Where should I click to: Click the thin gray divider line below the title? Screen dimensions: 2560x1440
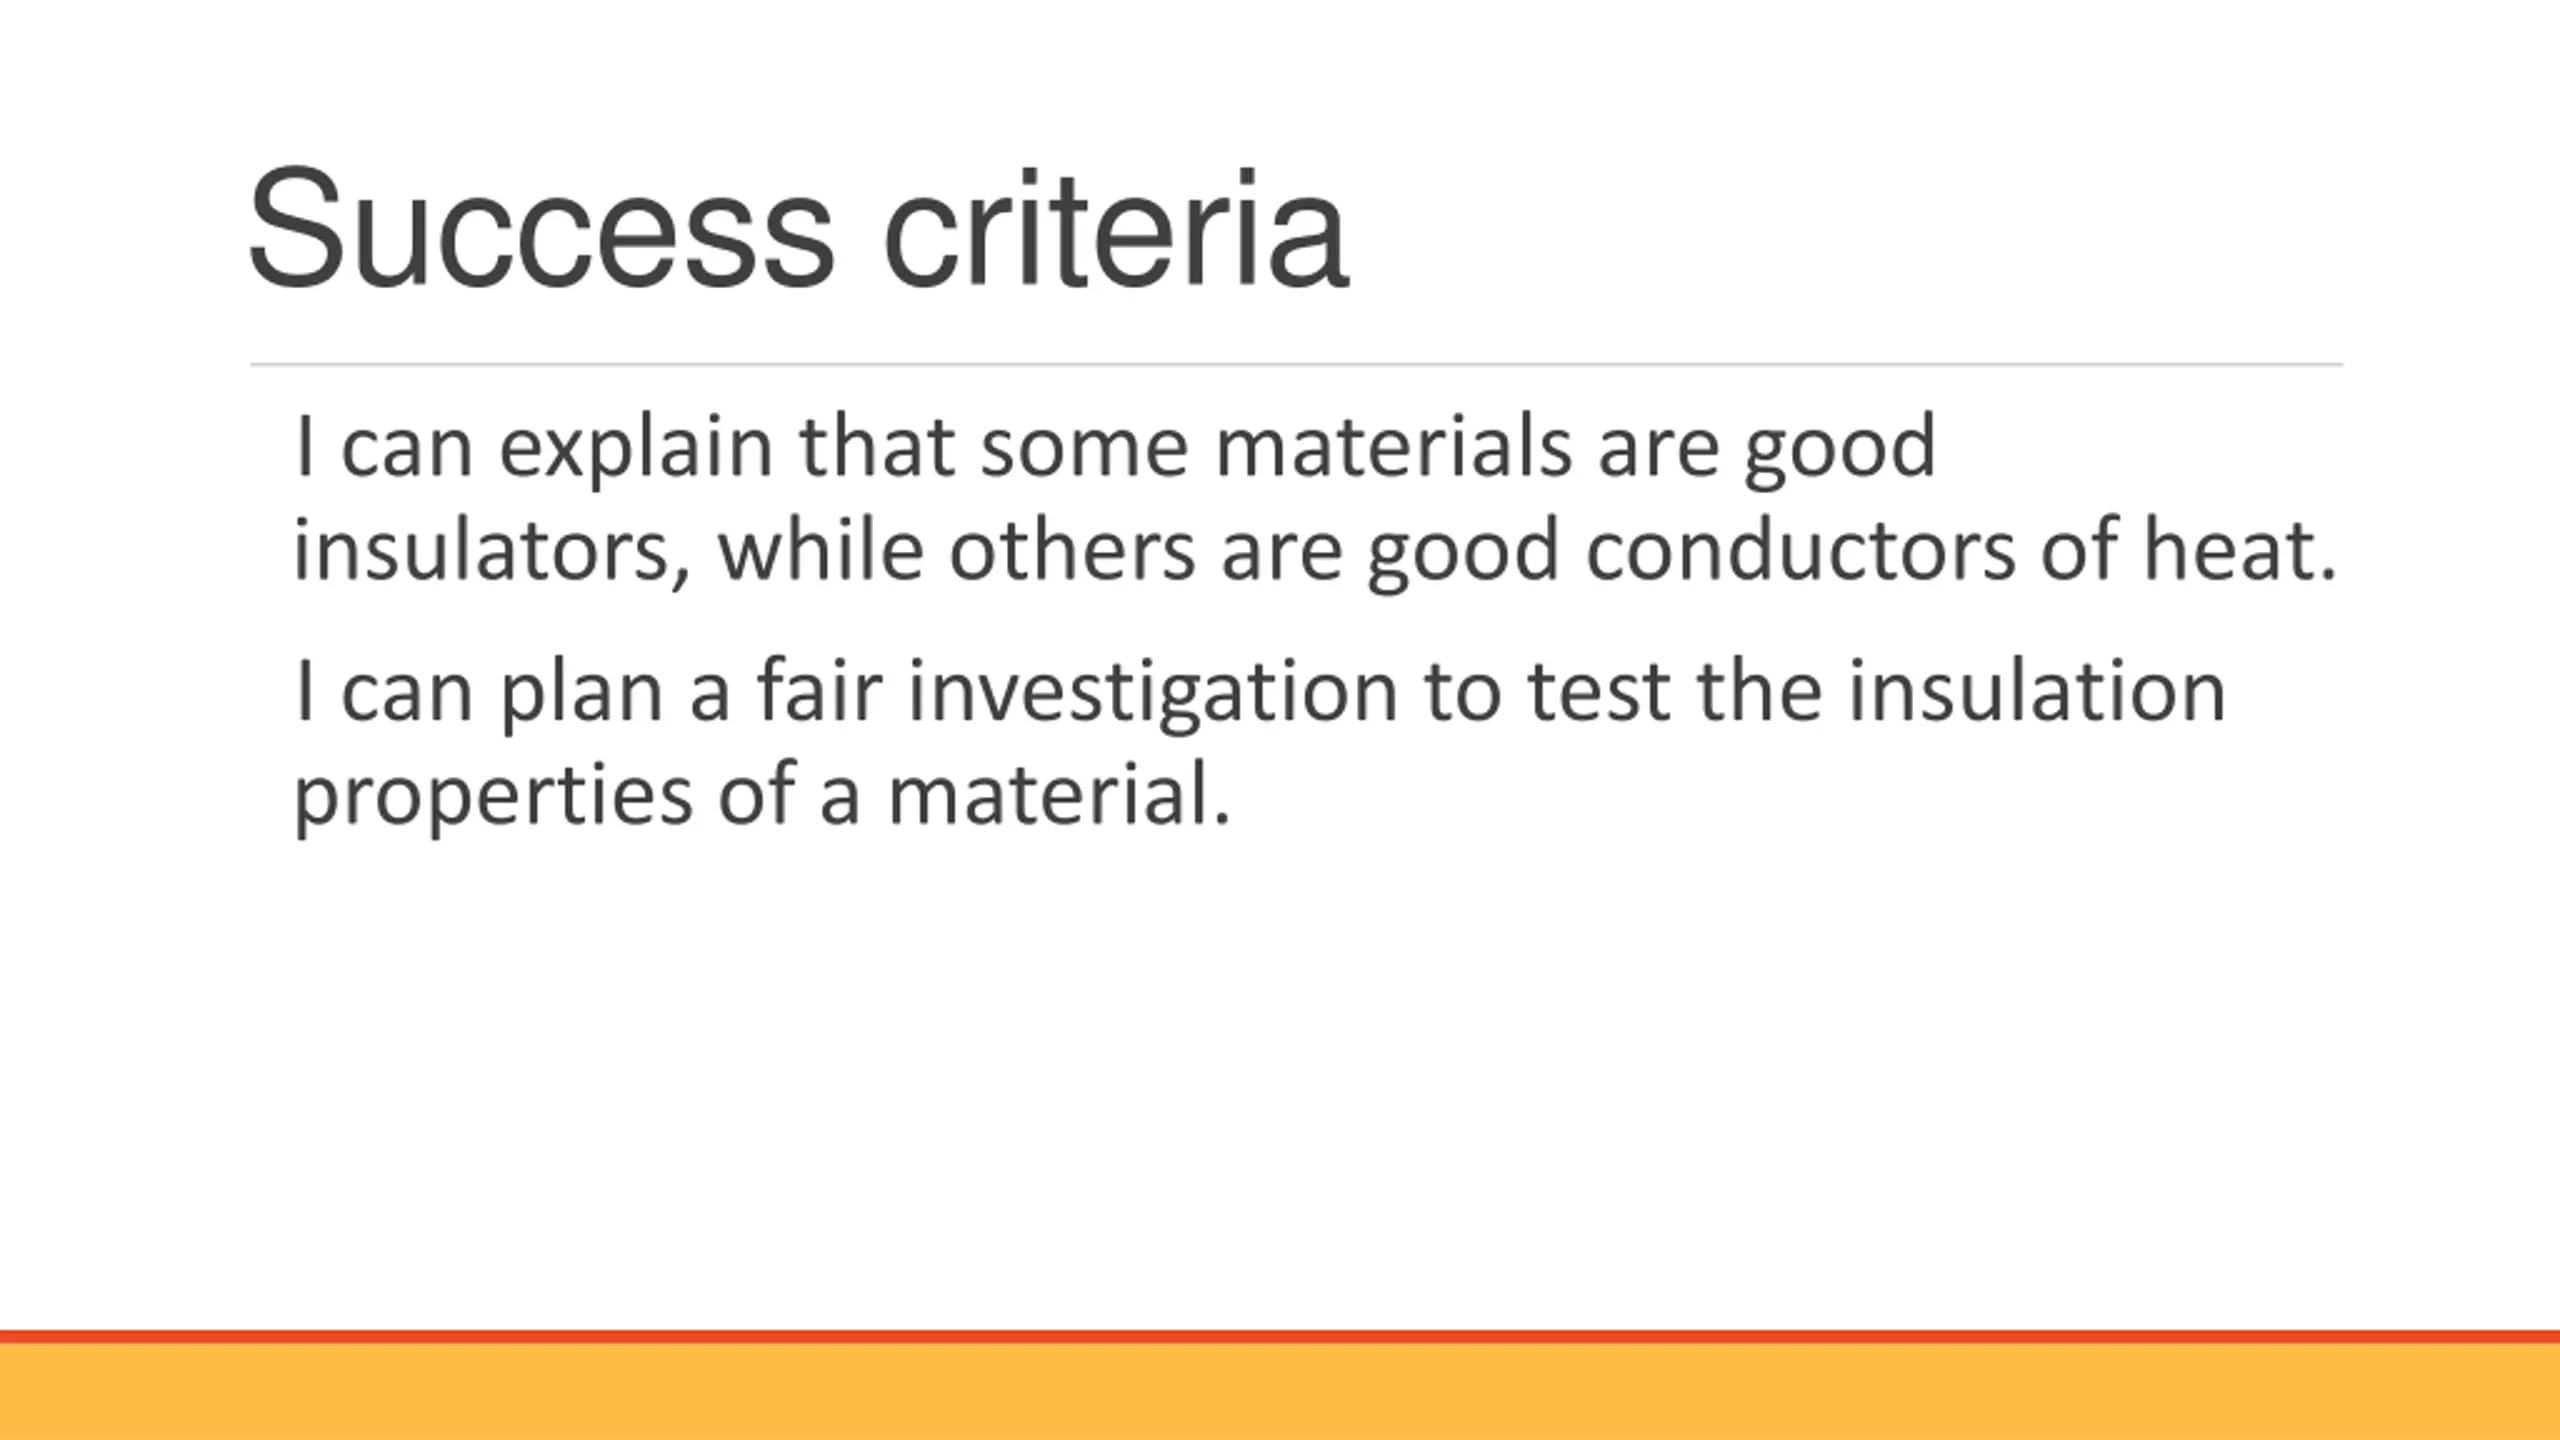[x=1296, y=365]
